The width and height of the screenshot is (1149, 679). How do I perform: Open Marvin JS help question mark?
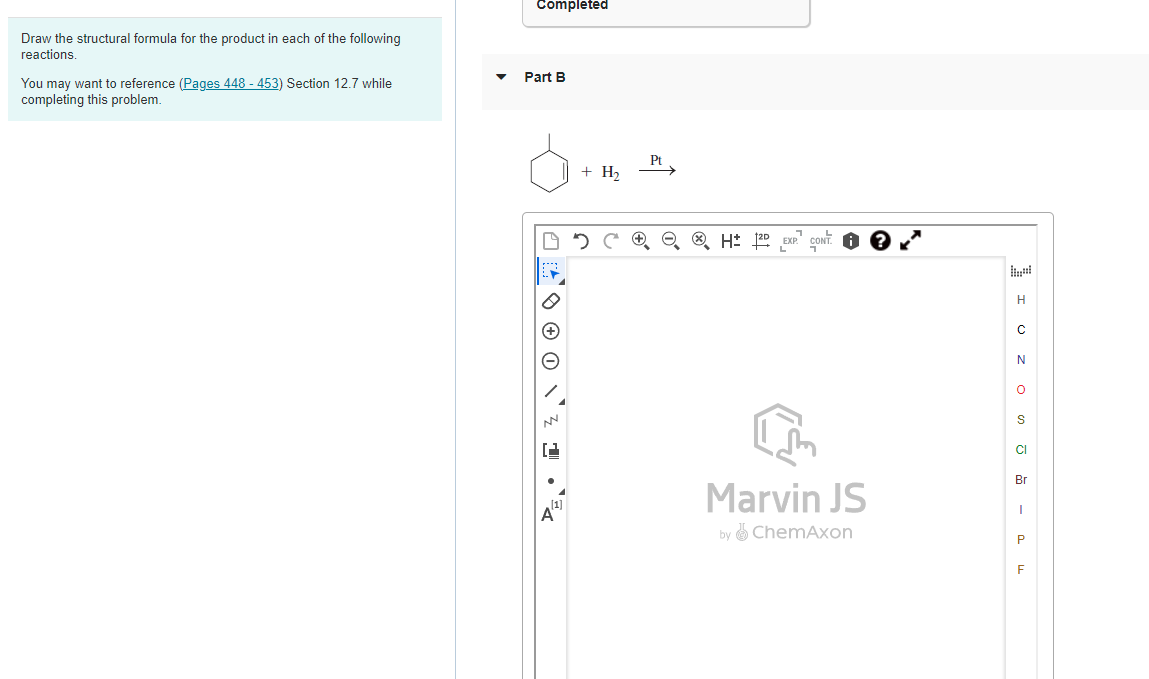pos(880,241)
